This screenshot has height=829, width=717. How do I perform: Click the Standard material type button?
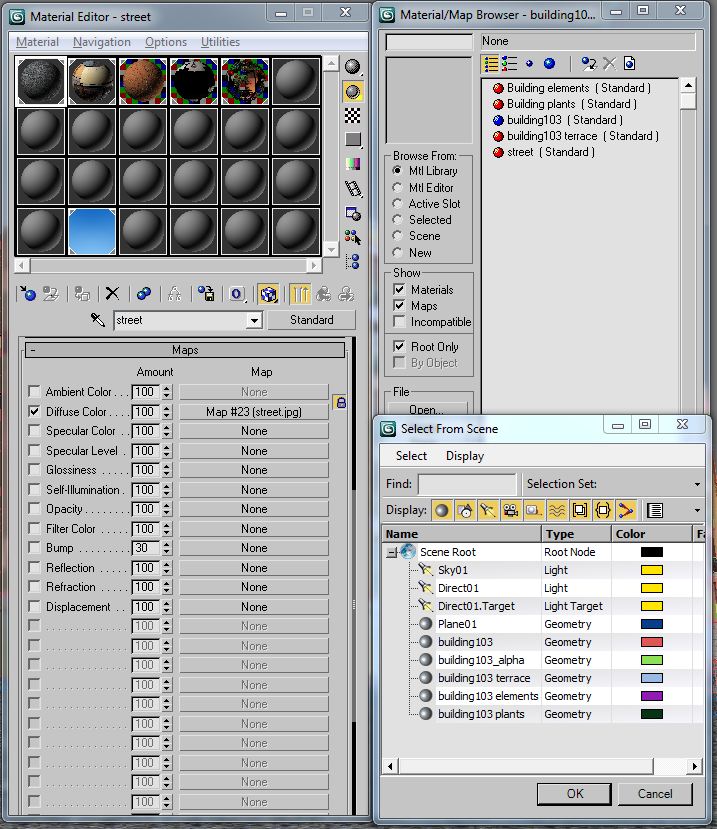coord(311,320)
